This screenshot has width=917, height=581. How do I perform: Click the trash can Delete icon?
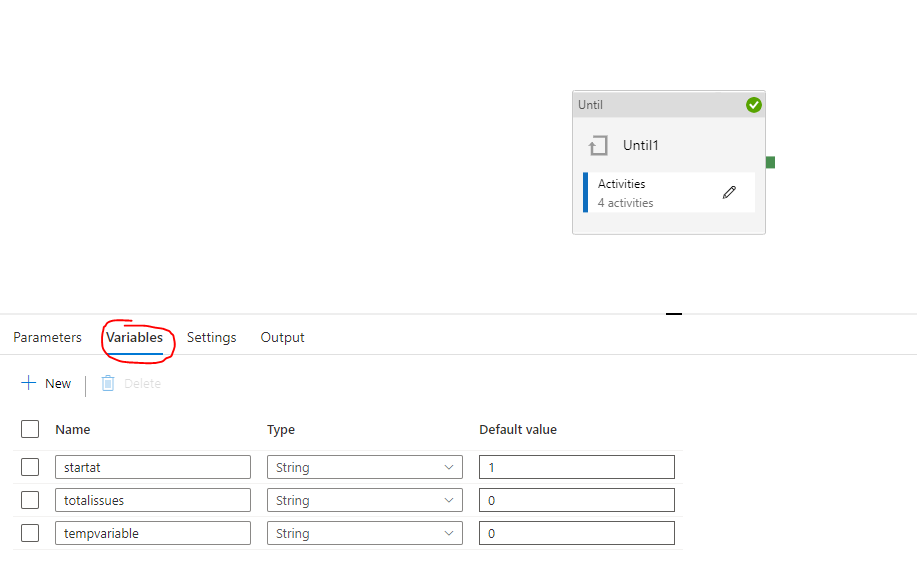pos(108,383)
